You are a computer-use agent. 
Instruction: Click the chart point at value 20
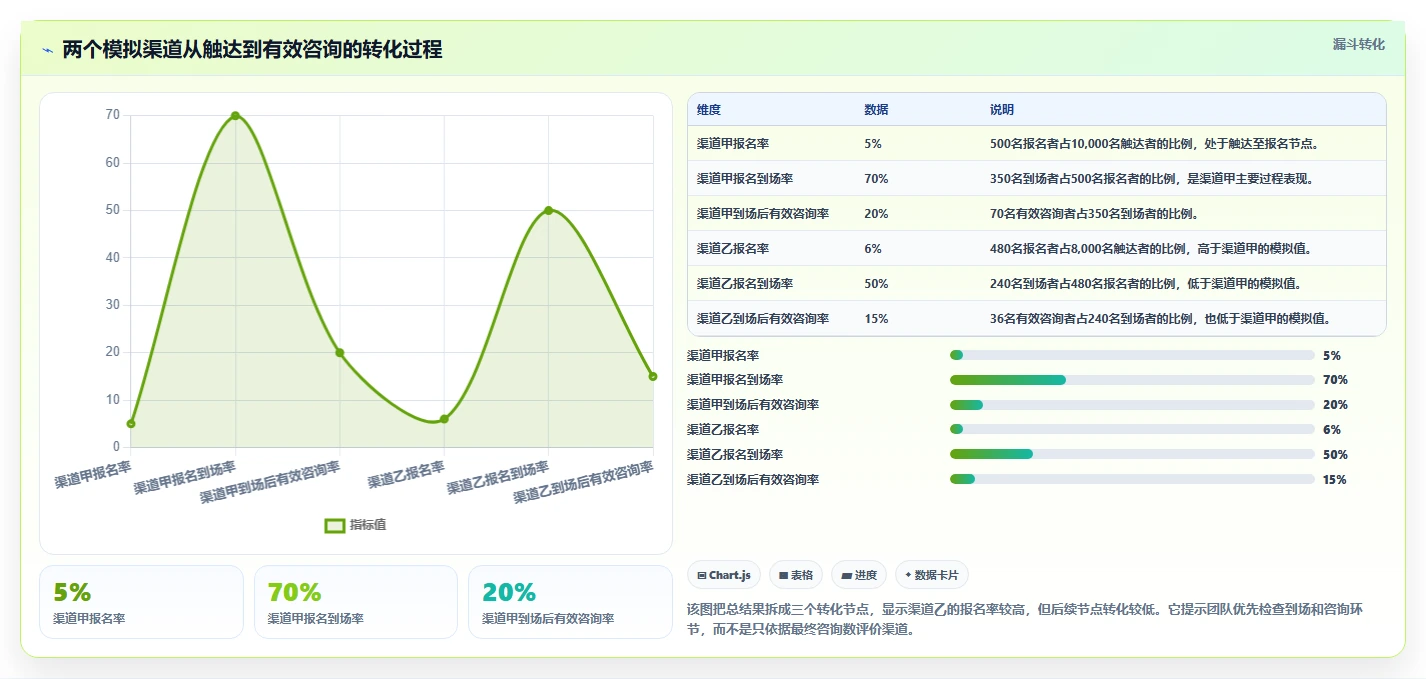coord(340,352)
